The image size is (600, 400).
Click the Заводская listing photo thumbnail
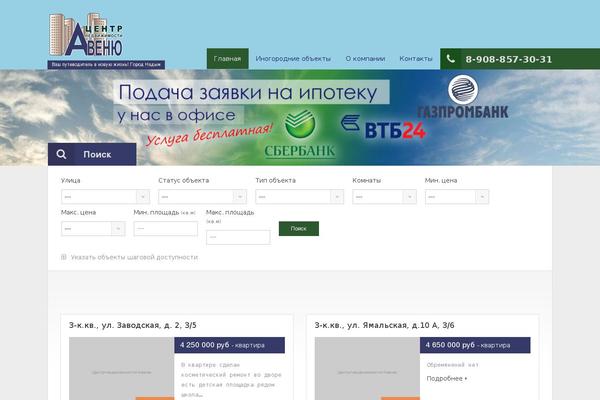click(122, 368)
